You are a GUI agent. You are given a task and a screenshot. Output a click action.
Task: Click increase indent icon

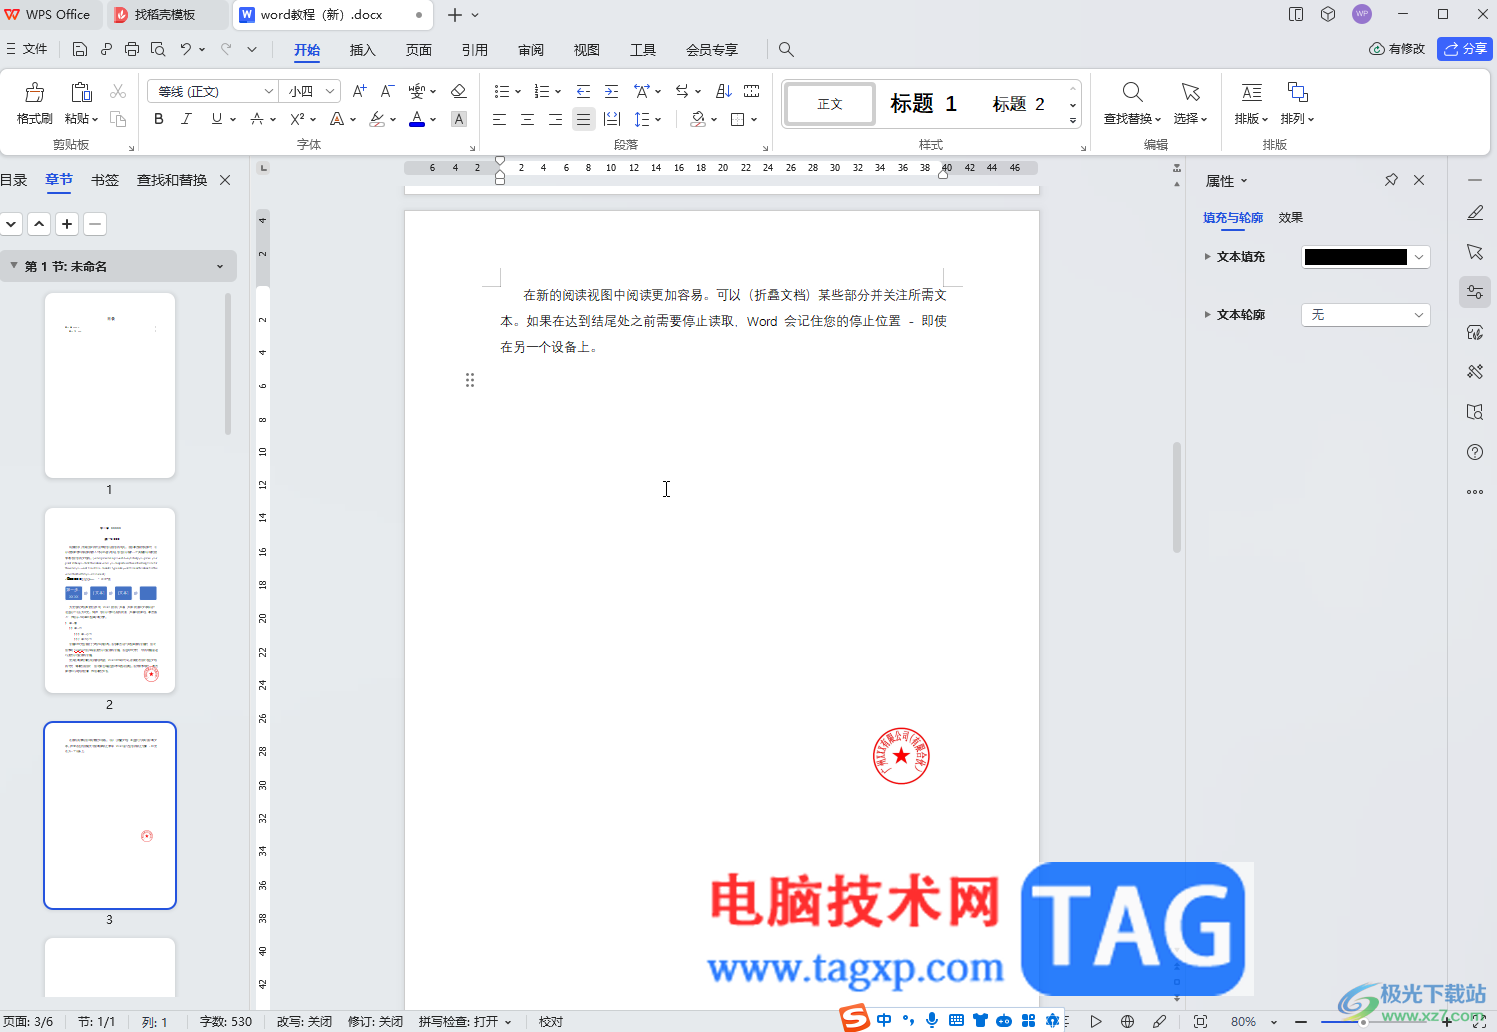point(612,91)
